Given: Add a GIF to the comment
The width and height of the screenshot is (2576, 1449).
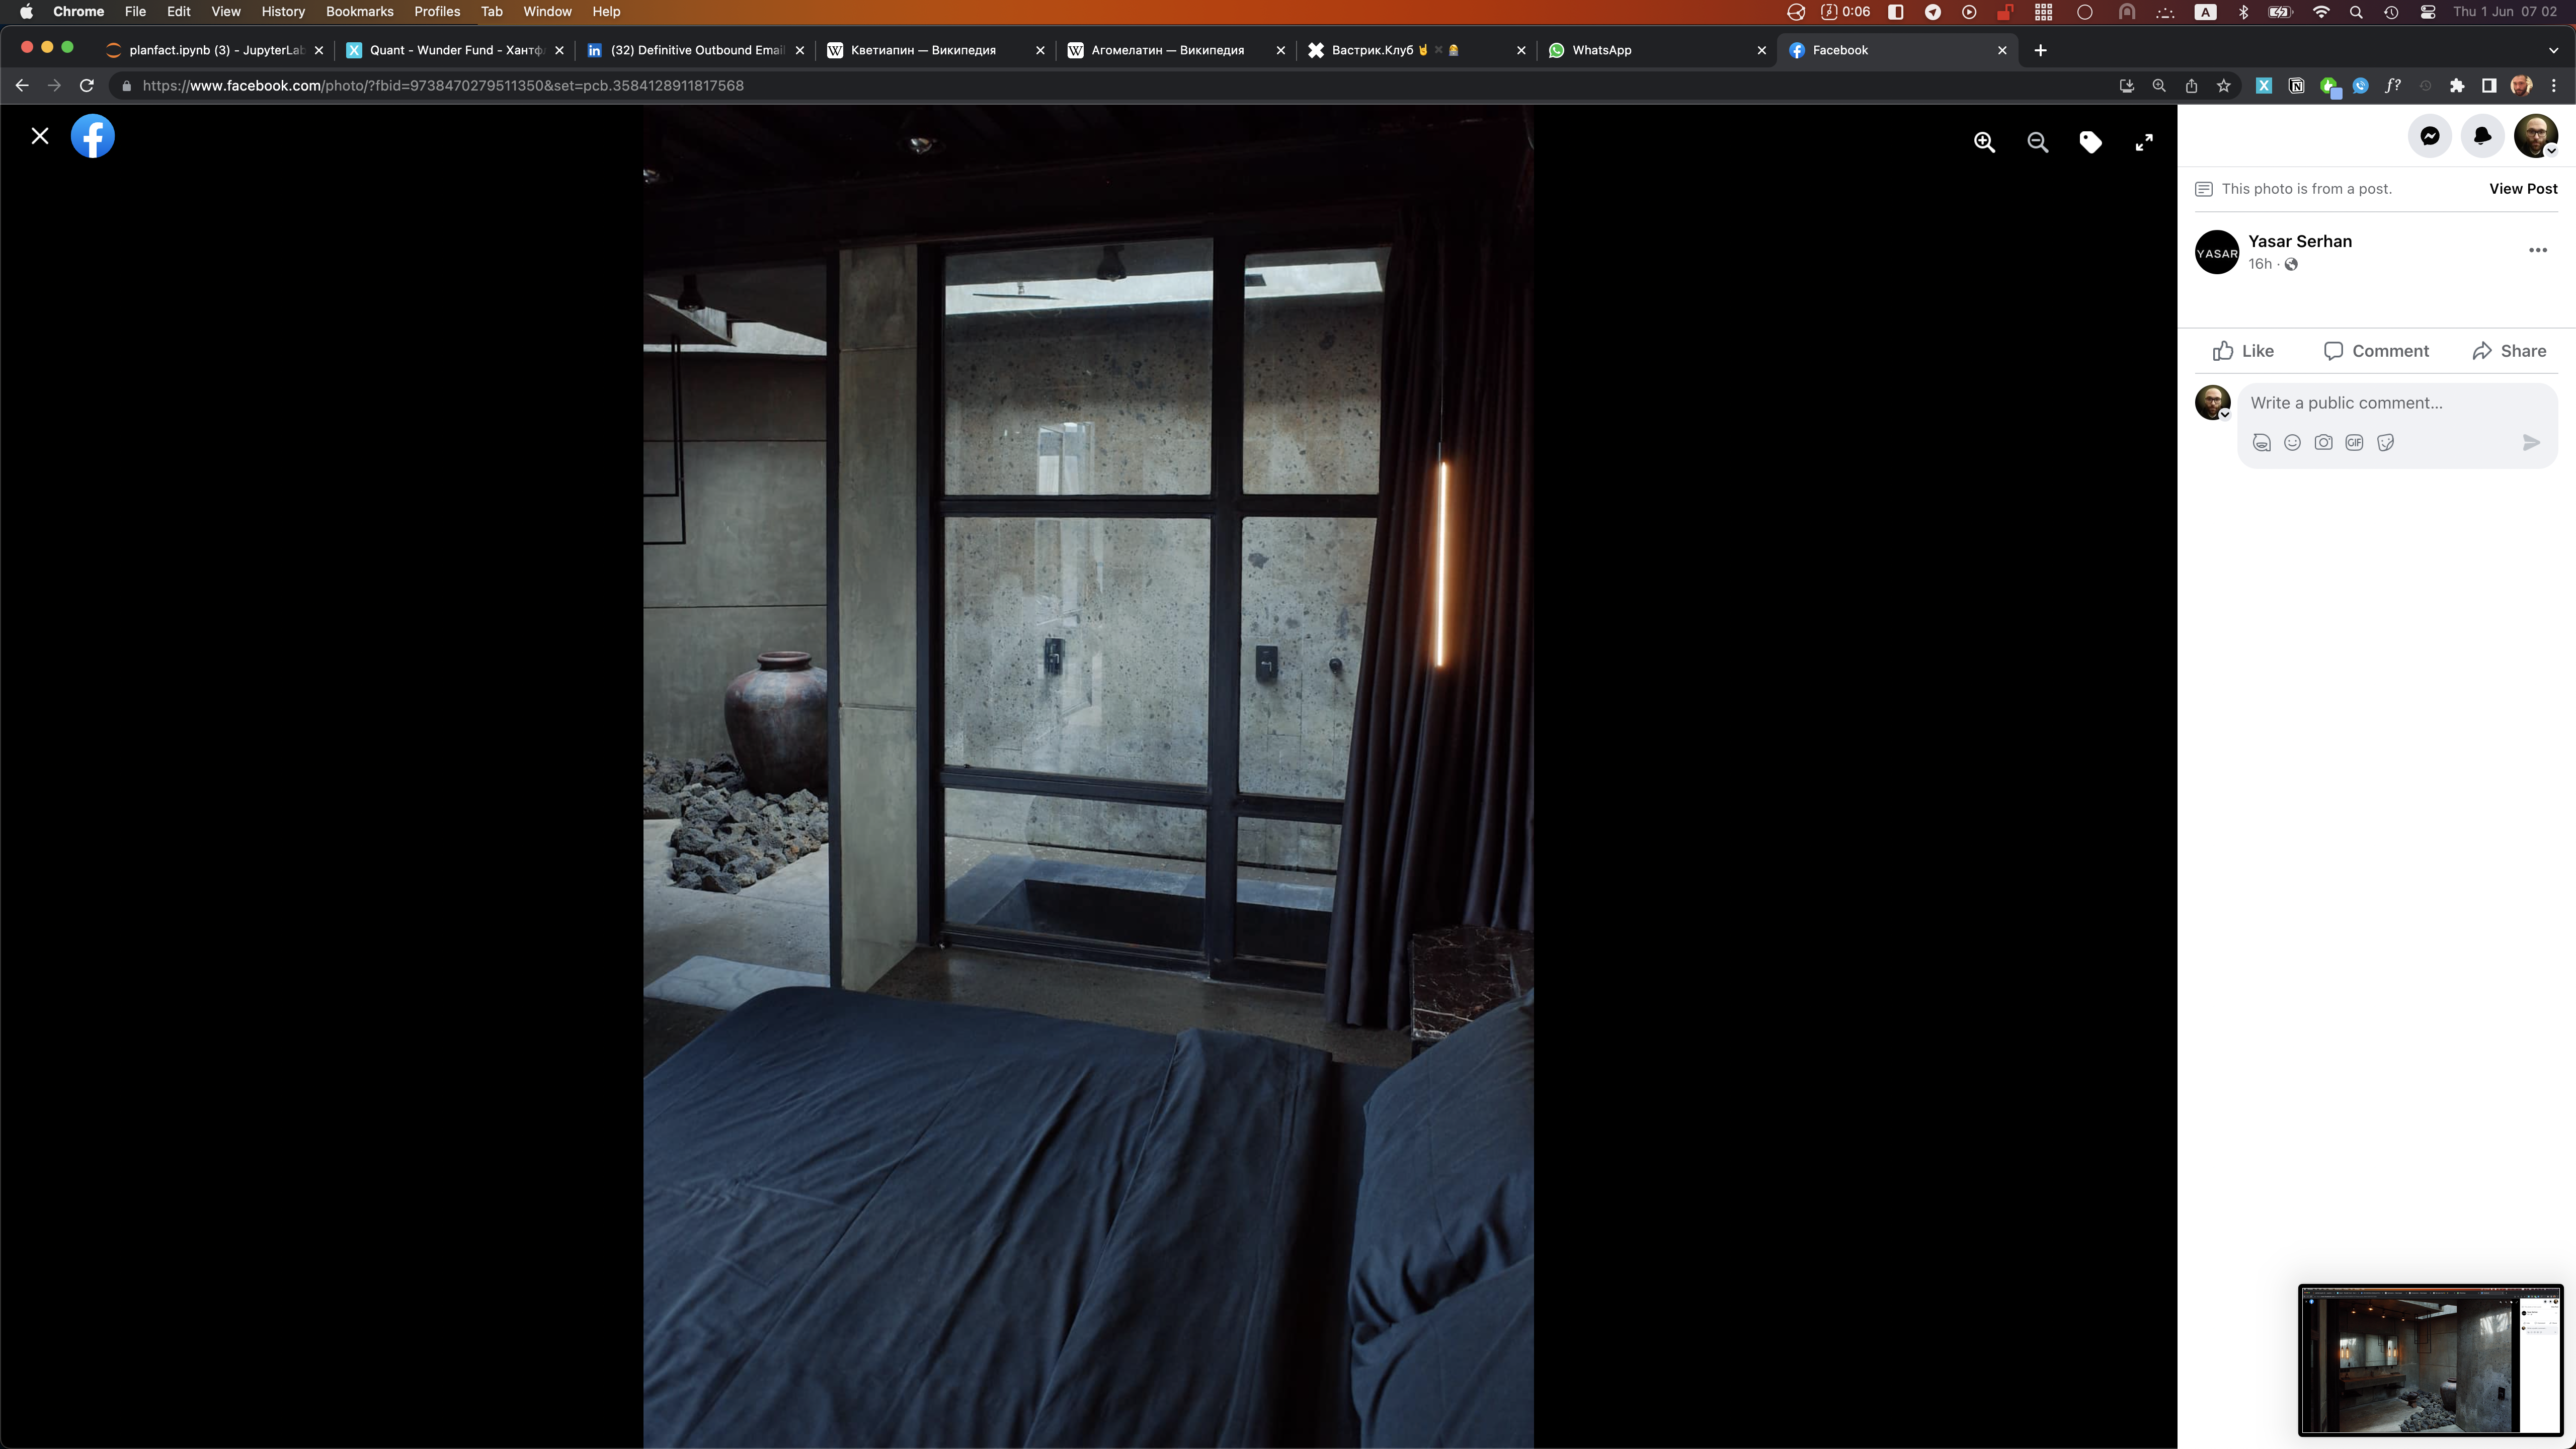Looking at the screenshot, I should tap(2354, 442).
